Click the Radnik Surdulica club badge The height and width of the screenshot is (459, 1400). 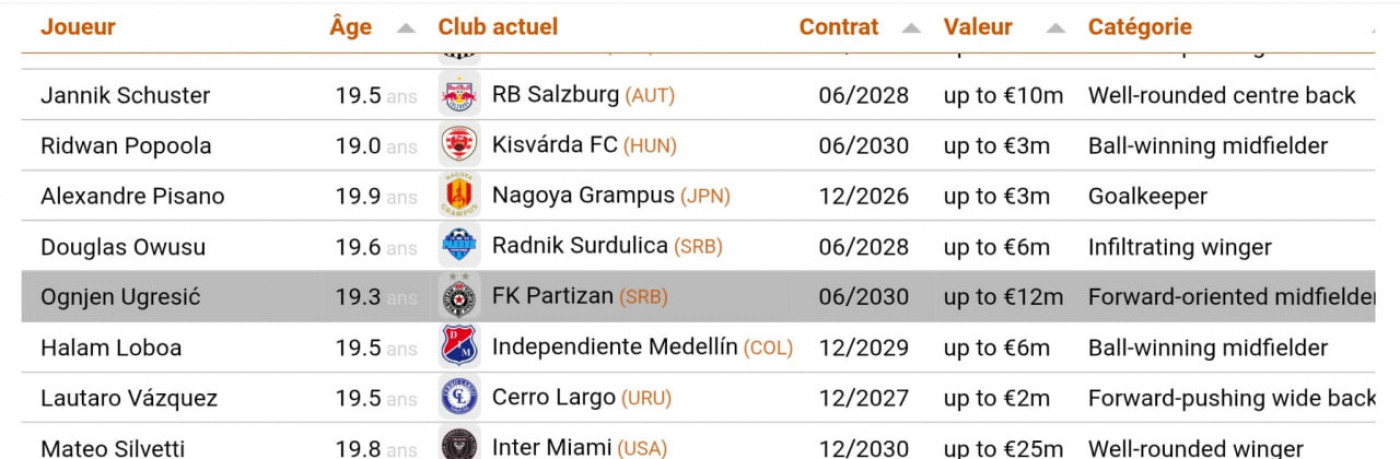459,246
